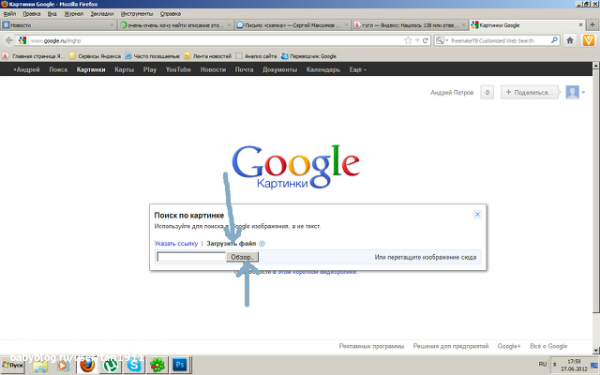
Task: Click the RU language indicator in the tray
Action: click(x=543, y=364)
